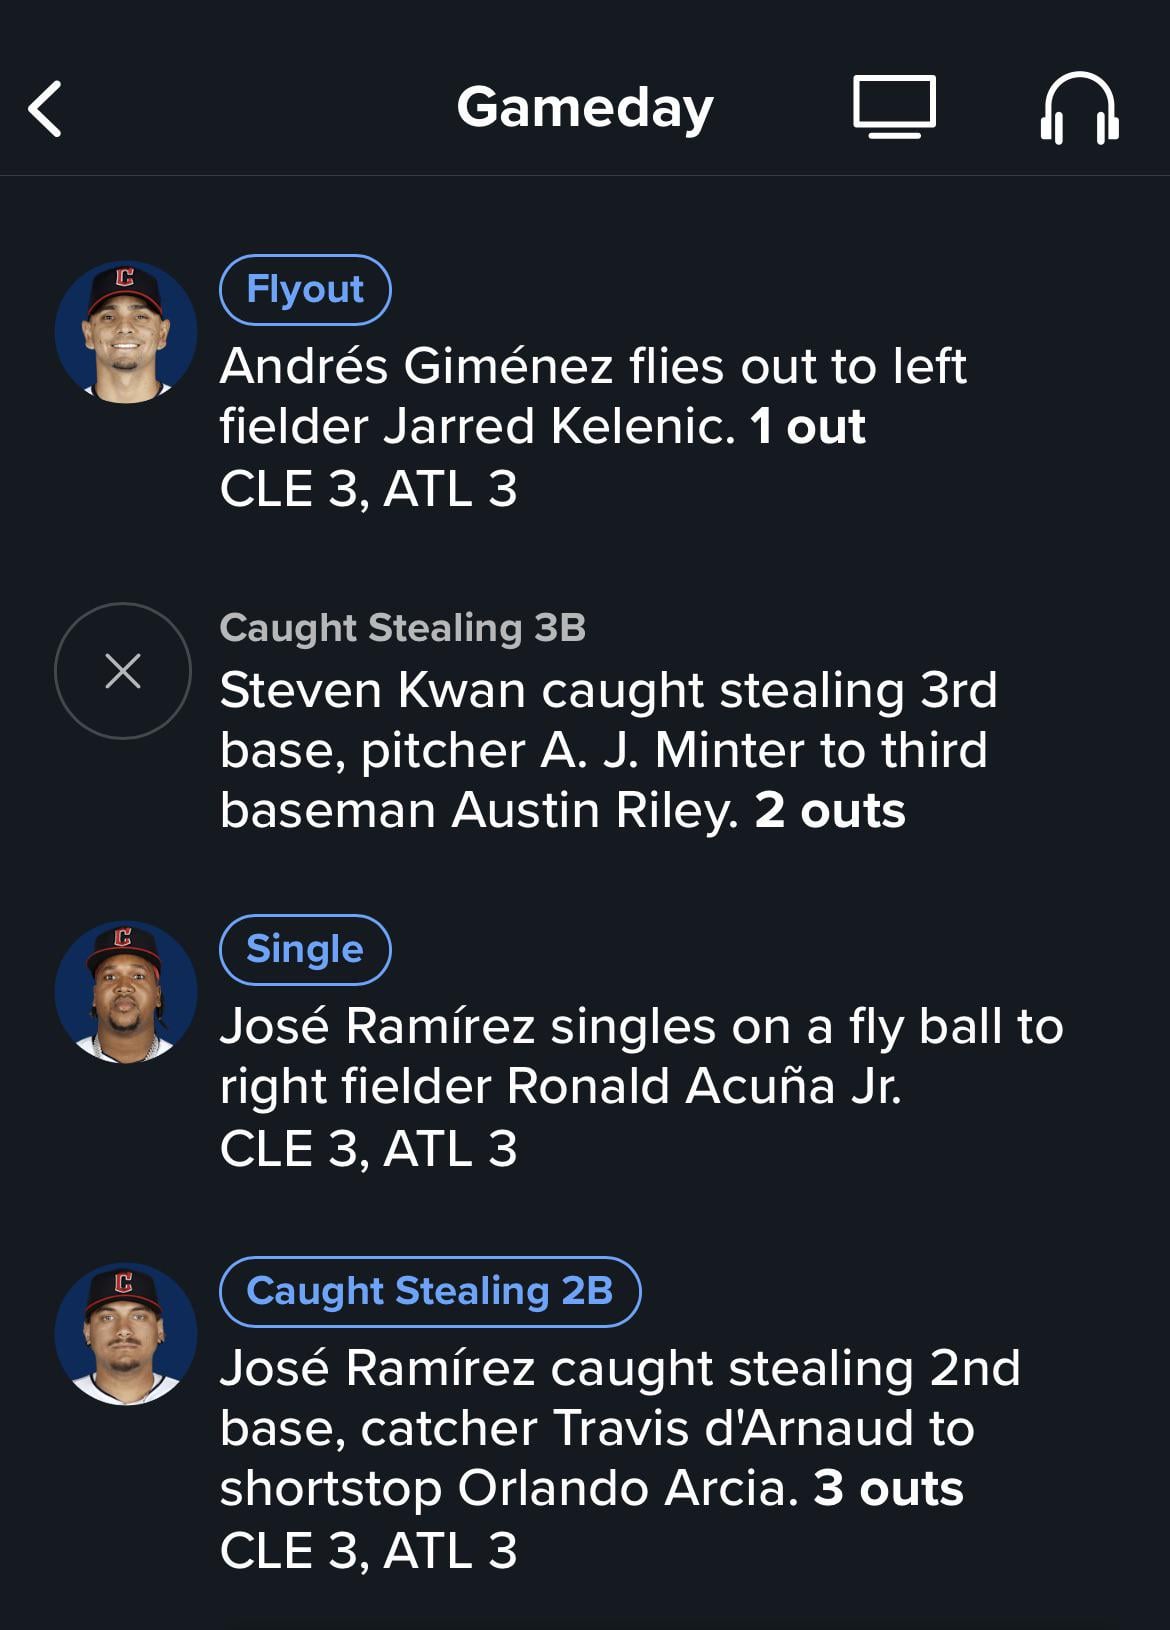Open the Giménez flies out play description
Viewport: 1170px width, 1630px height.
[593, 396]
